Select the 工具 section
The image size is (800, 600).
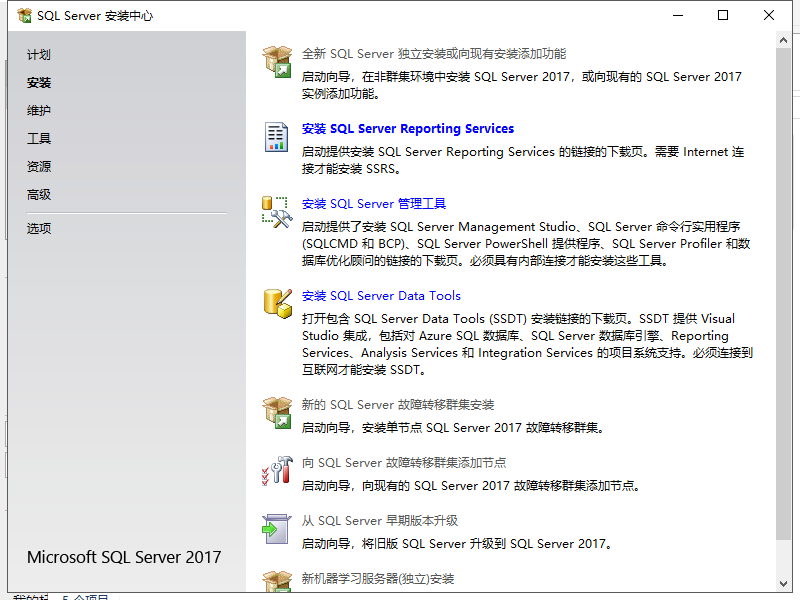pos(38,138)
